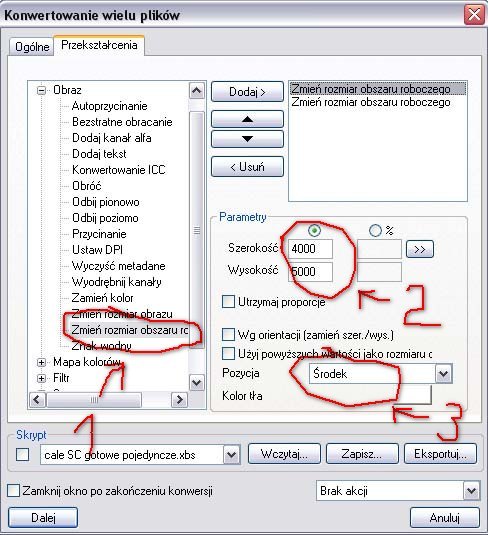488x535 pixels.
Task: Expand the Mapa kolorów tree node
Action: click(41, 362)
